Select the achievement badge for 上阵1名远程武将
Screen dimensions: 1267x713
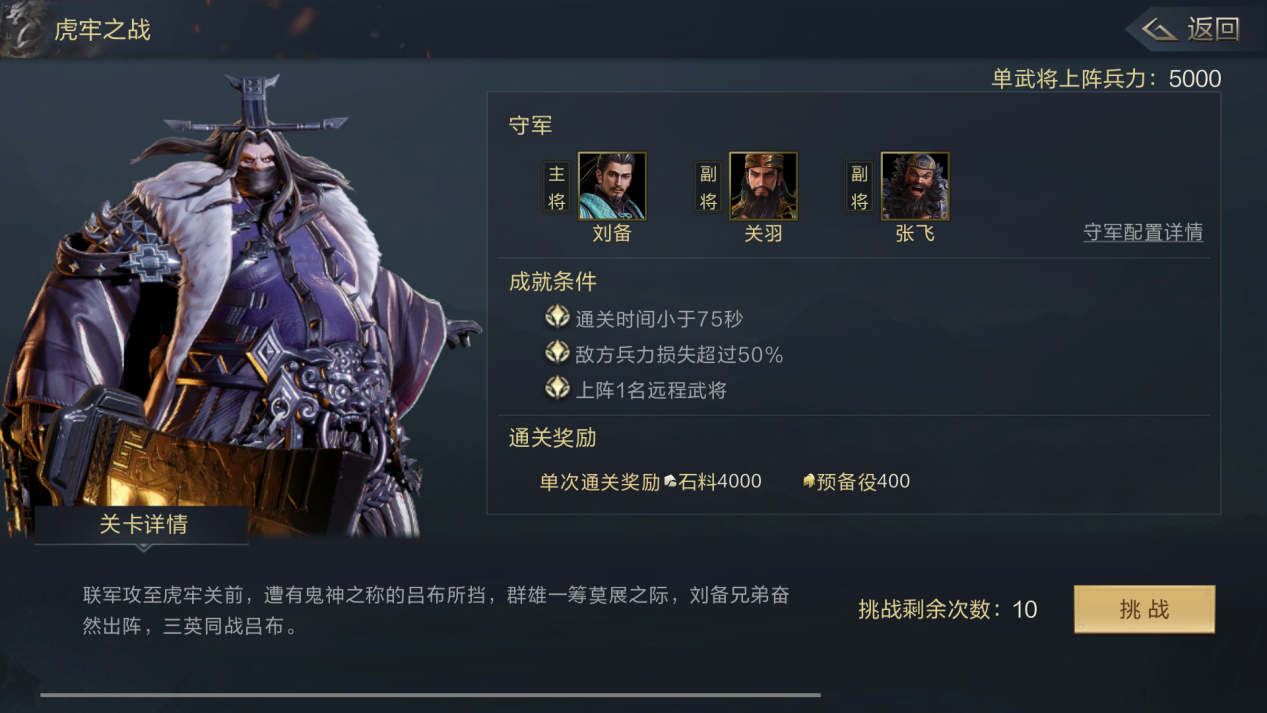(x=557, y=389)
